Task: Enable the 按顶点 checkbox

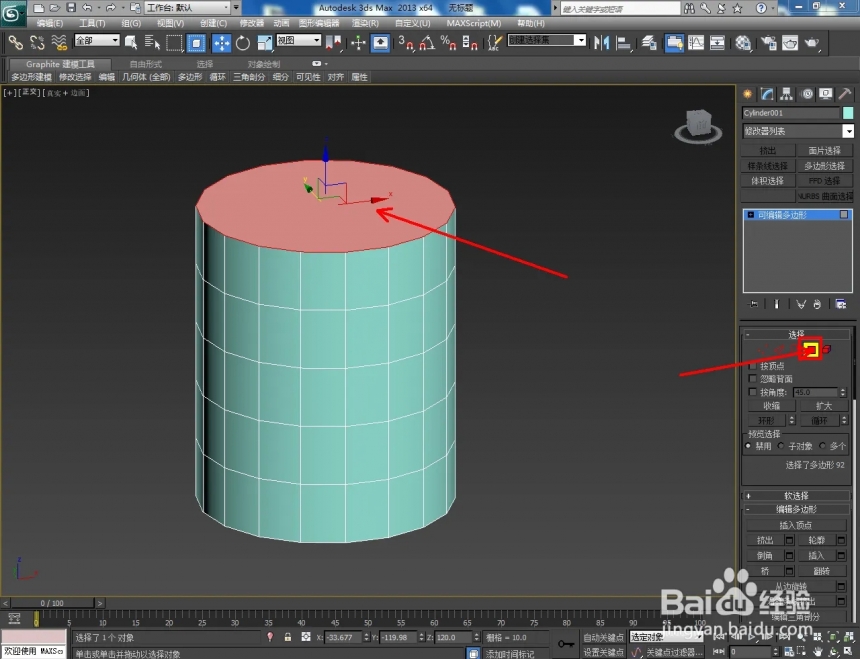Action: (x=752, y=365)
